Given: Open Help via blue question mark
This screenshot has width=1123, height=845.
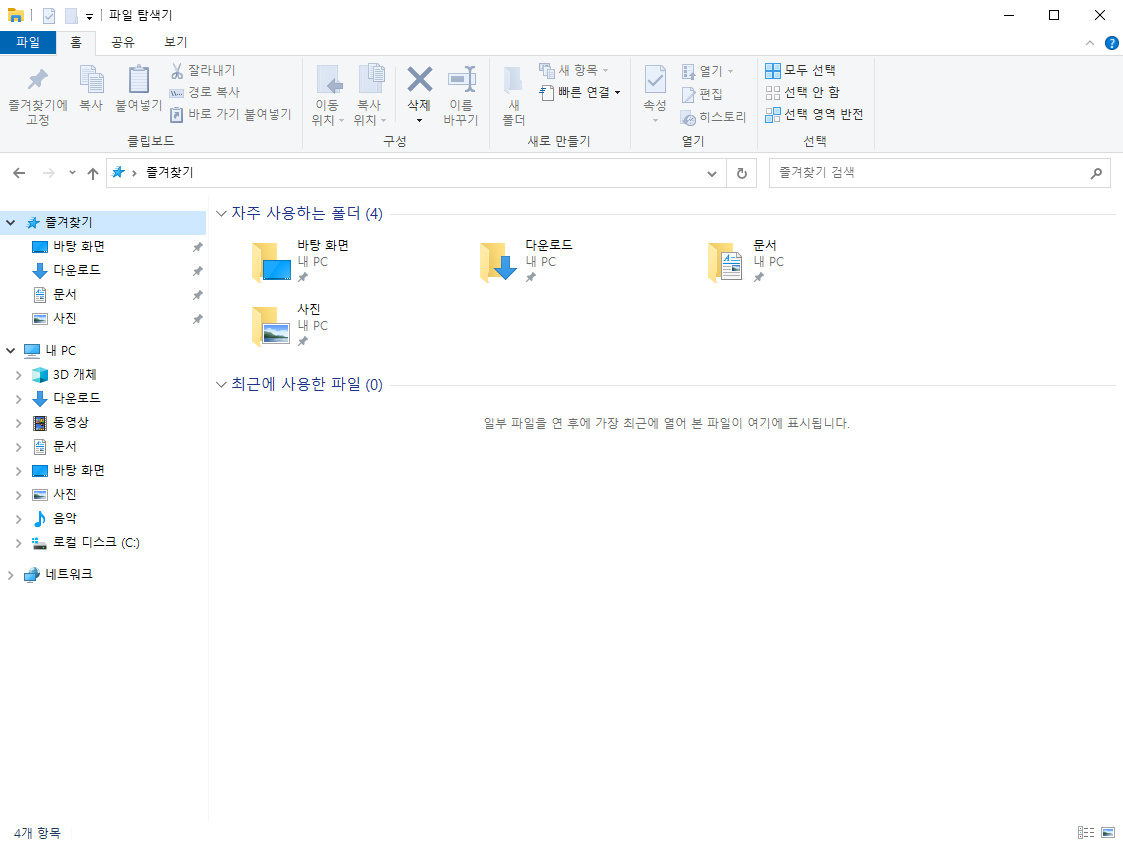Looking at the screenshot, I should (1112, 43).
